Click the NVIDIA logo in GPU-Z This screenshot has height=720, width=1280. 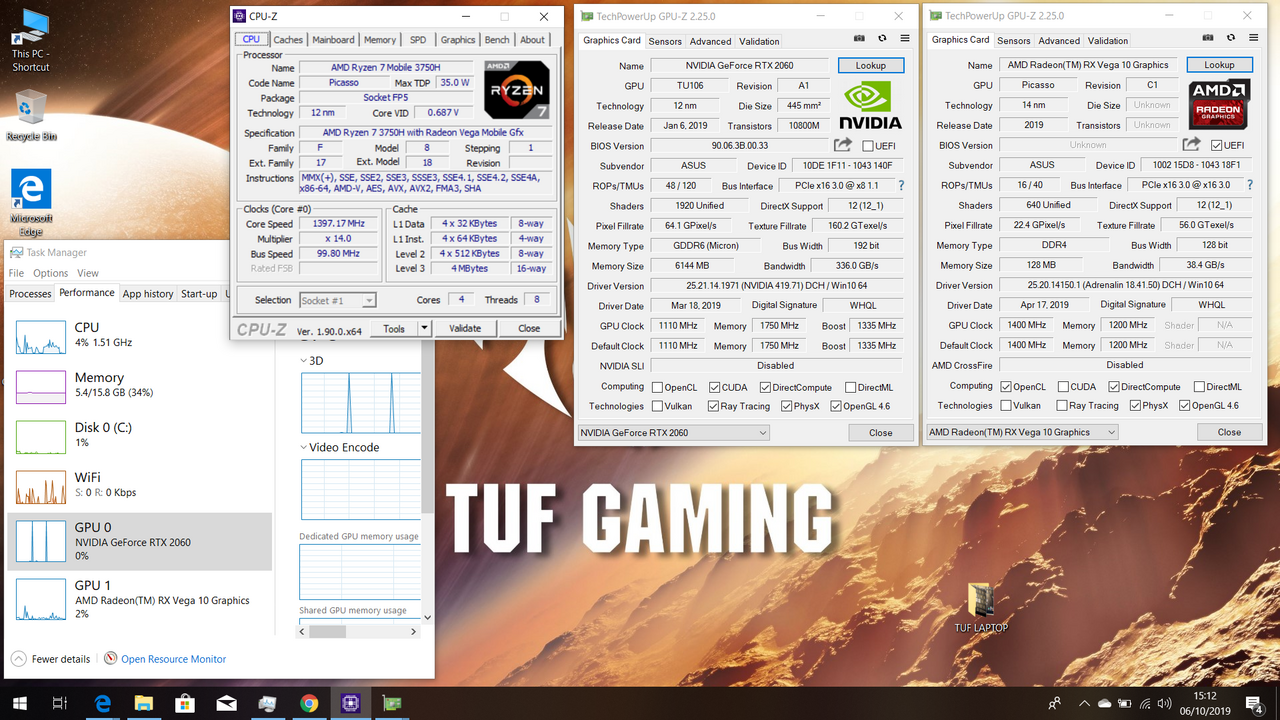870,107
